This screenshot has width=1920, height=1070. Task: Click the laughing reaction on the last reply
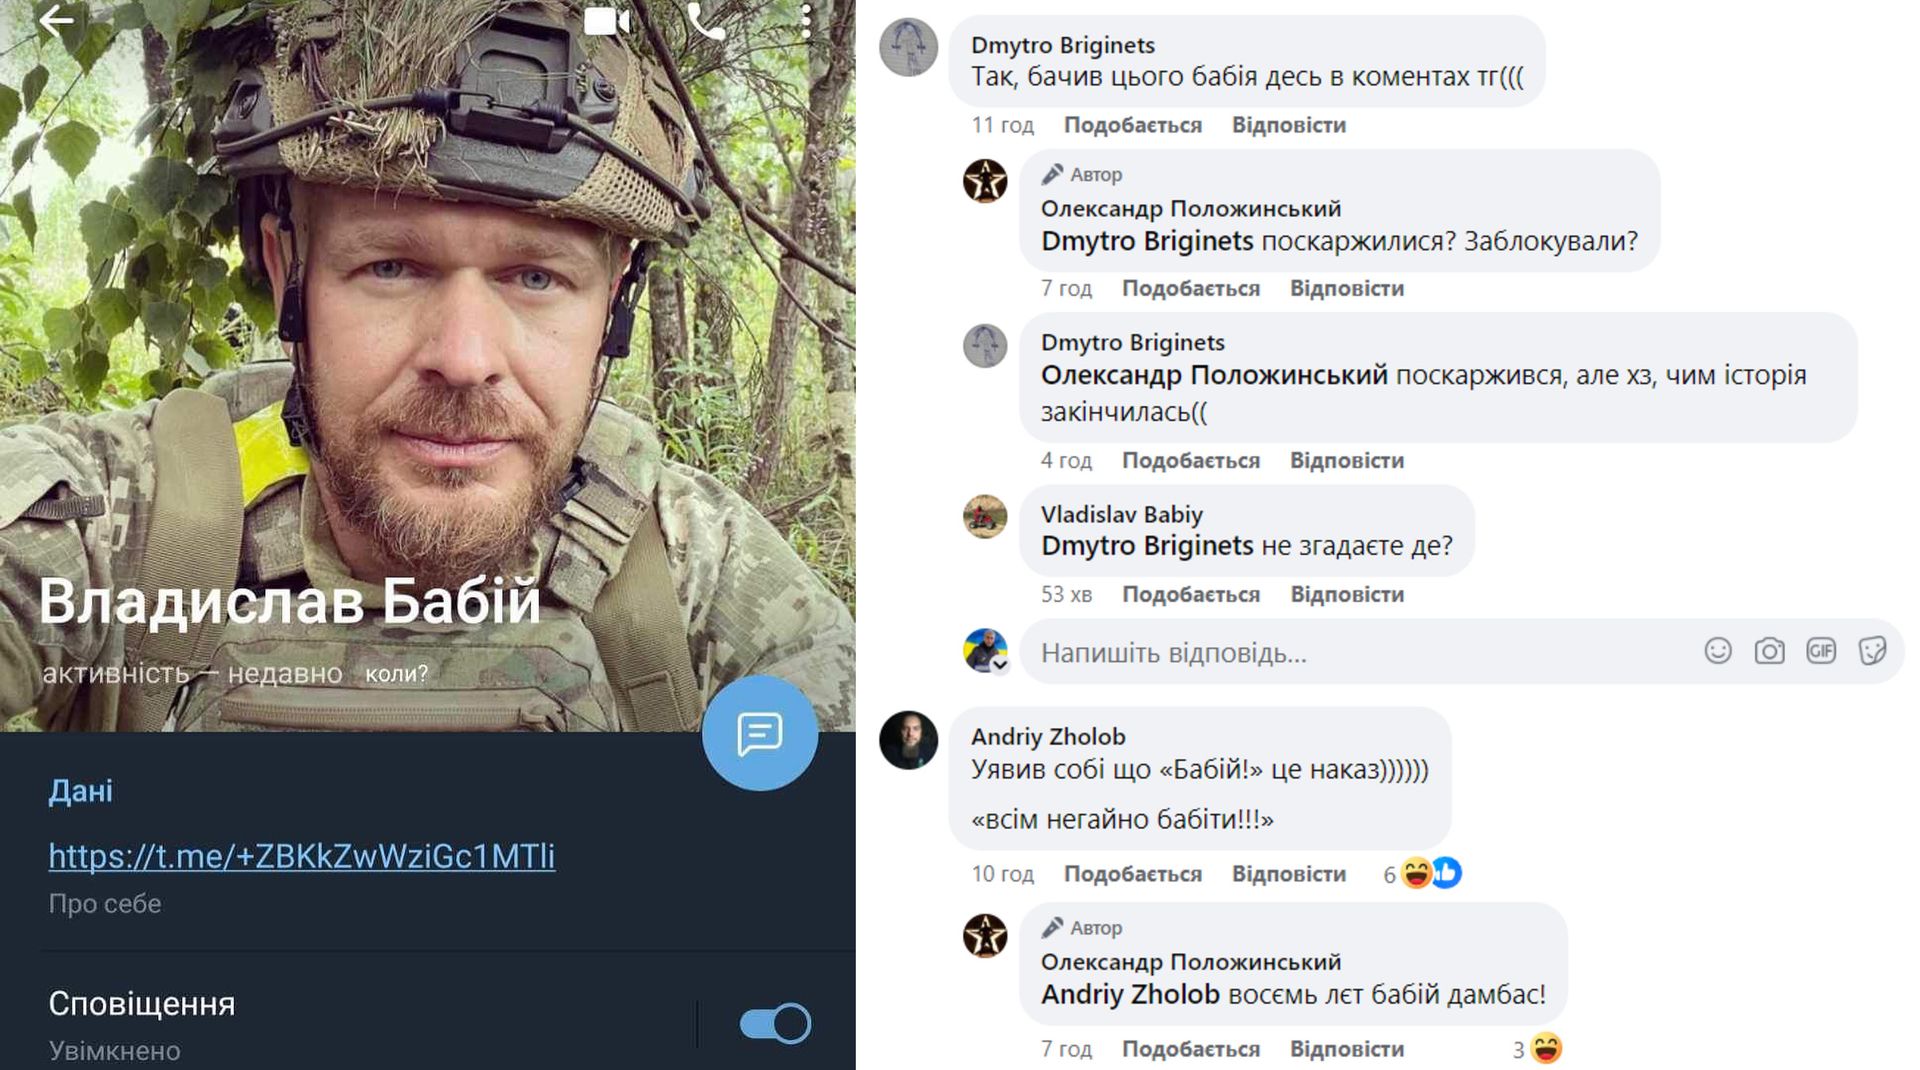1546,1048
